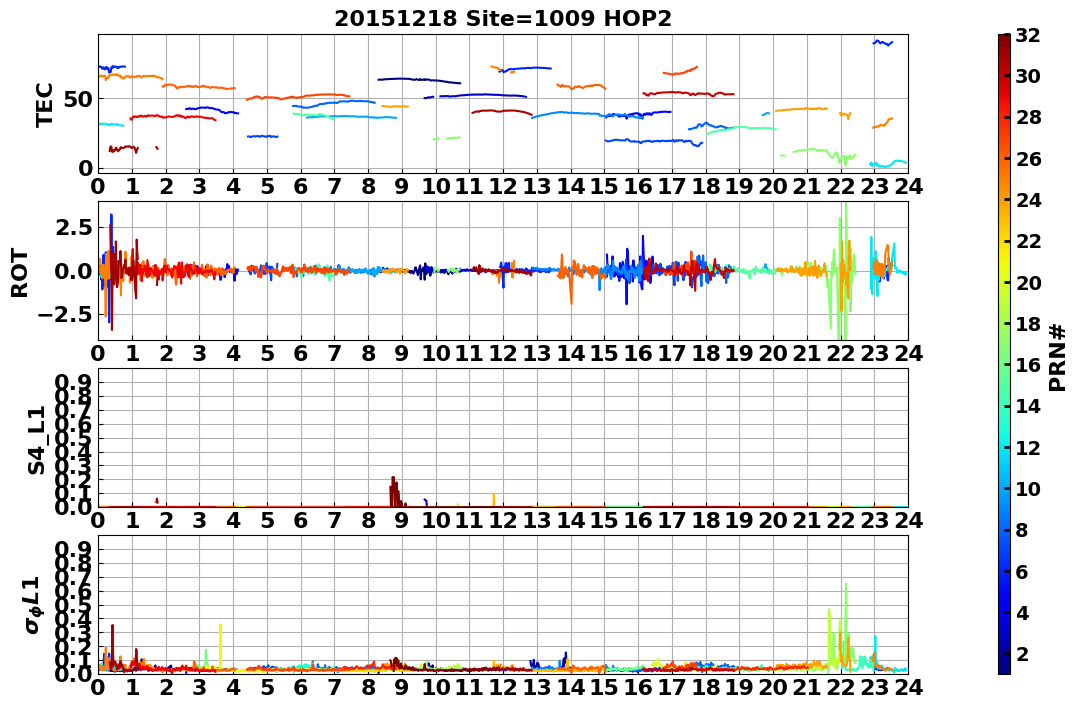Click the dark navy TEC trace between hours 8 and 11
This screenshot has width=1077, height=709.
(x=419, y=80)
